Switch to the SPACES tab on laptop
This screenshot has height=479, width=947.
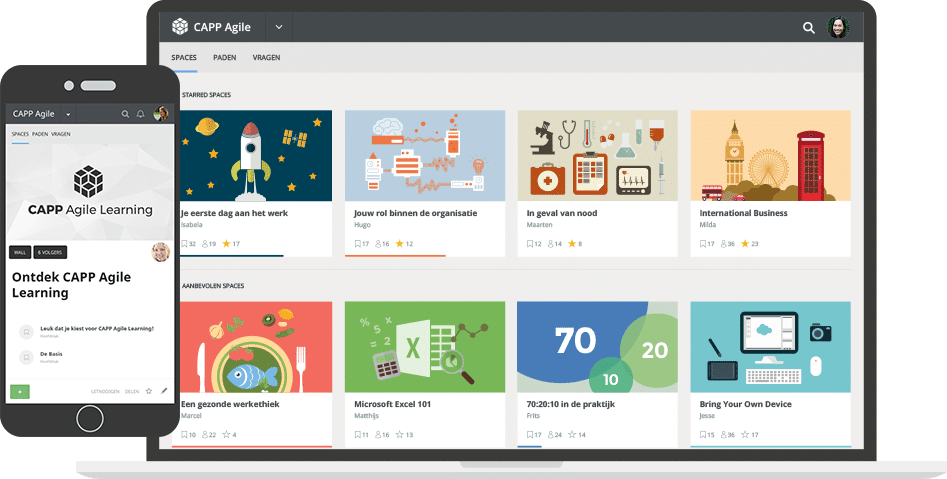184,57
